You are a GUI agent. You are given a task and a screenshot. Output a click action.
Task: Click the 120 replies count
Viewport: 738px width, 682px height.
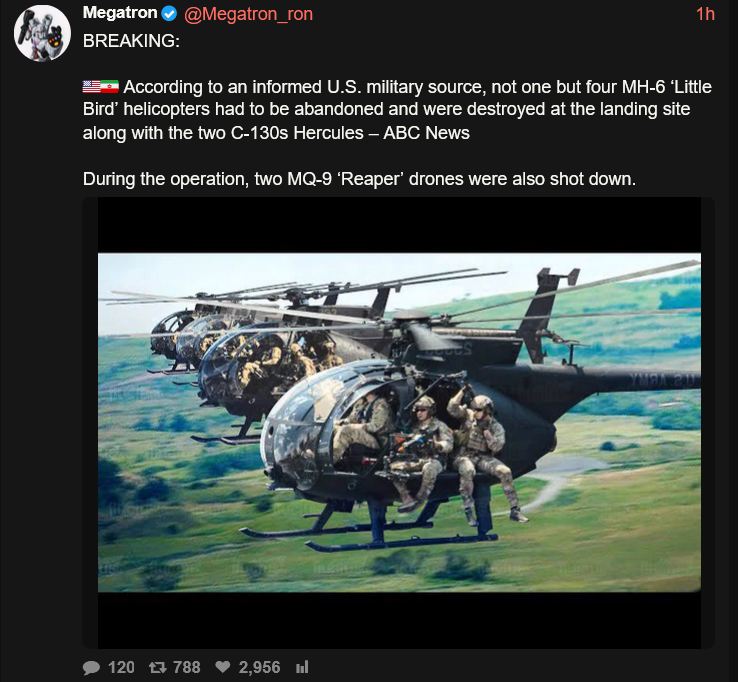(121, 667)
